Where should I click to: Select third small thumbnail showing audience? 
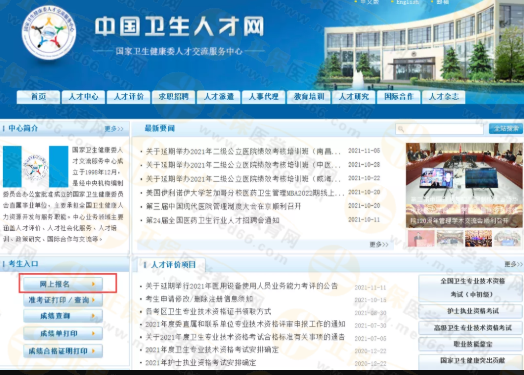[479, 238]
